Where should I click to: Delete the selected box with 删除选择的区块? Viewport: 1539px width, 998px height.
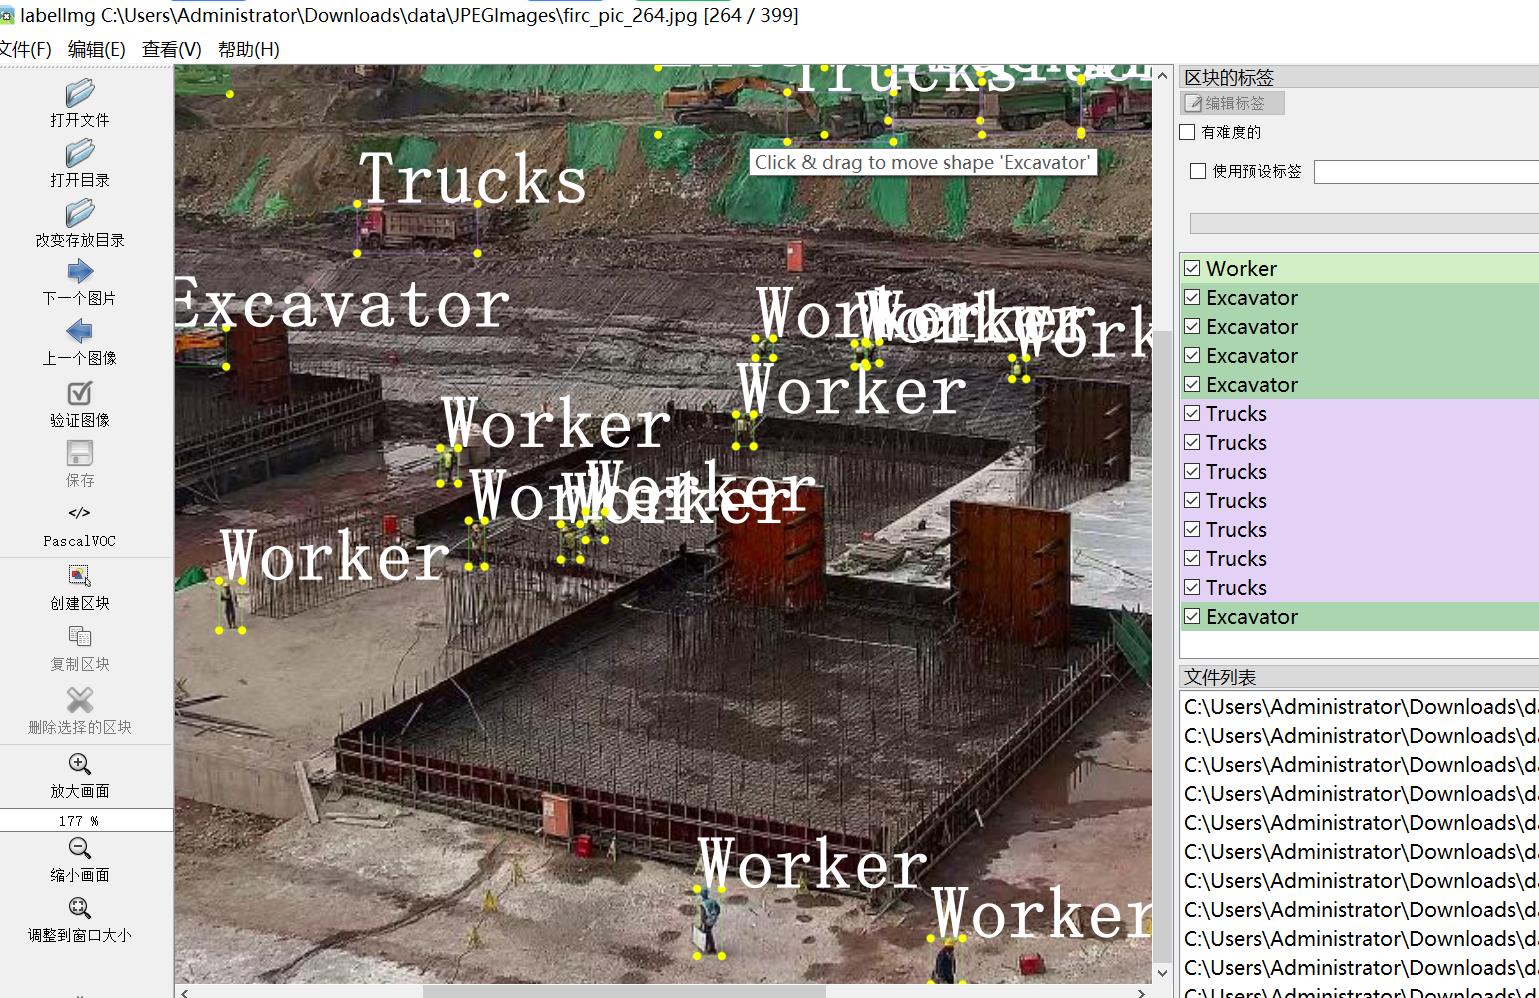[x=80, y=700]
